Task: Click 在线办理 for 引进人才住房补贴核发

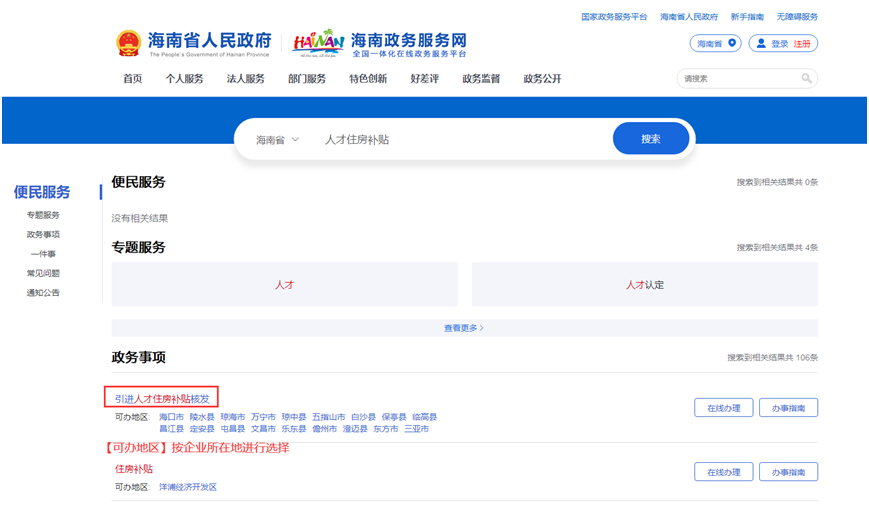Action: pyautogui.click(x=724, y=408)
